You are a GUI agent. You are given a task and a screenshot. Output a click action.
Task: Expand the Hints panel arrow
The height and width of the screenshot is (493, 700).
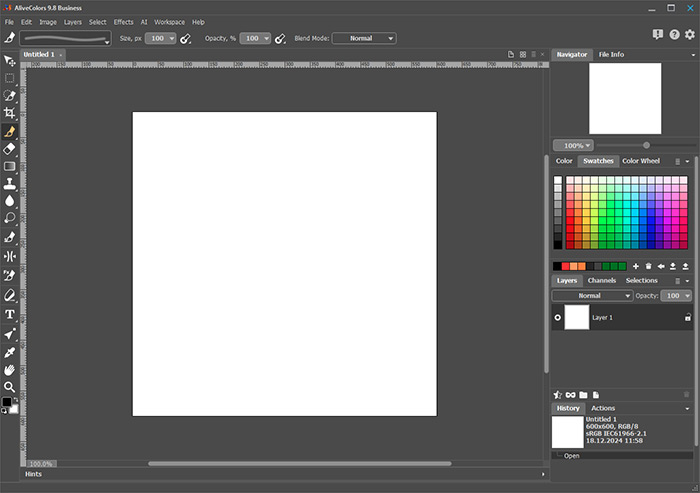point(543,474)
